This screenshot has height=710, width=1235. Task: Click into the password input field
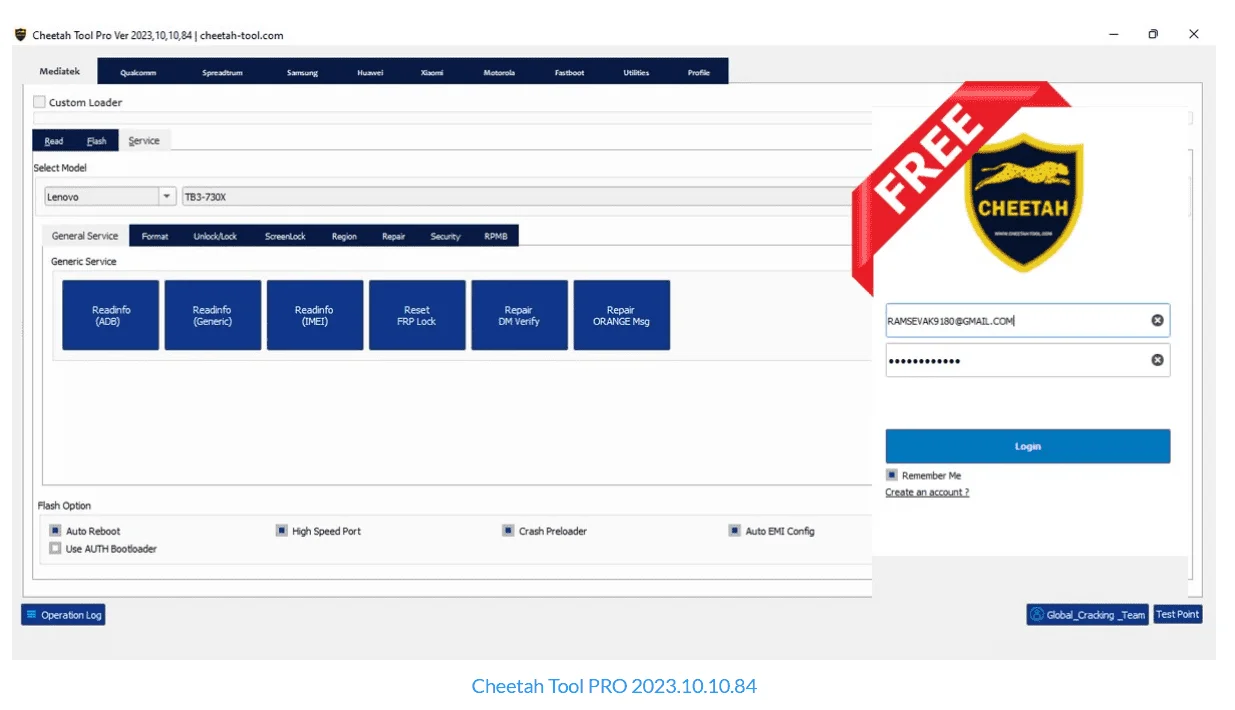(1028, 360)
